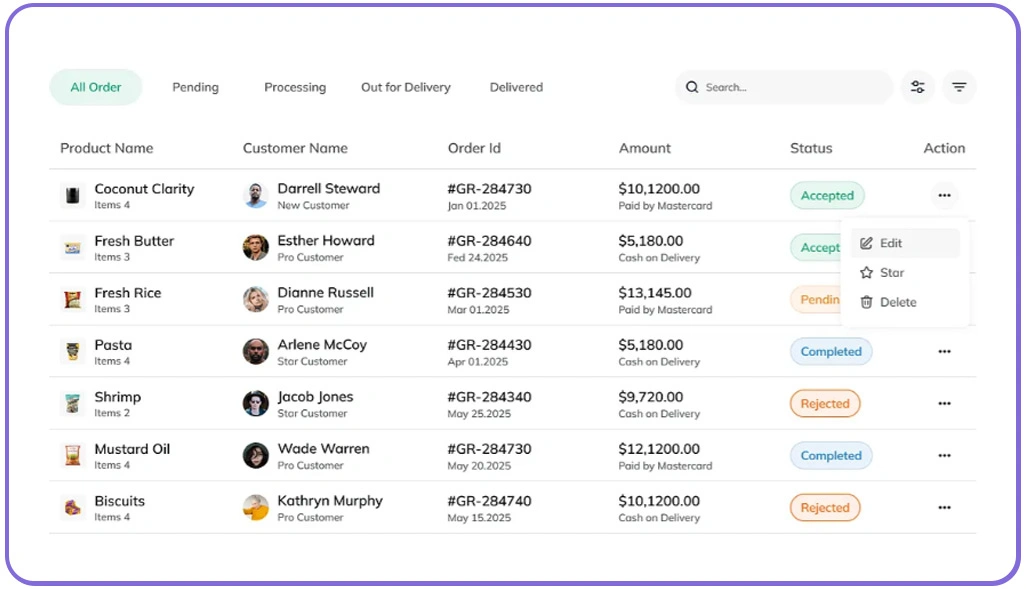Open three-dot actions for Mustard Oil row

click(x=944, y=455)
